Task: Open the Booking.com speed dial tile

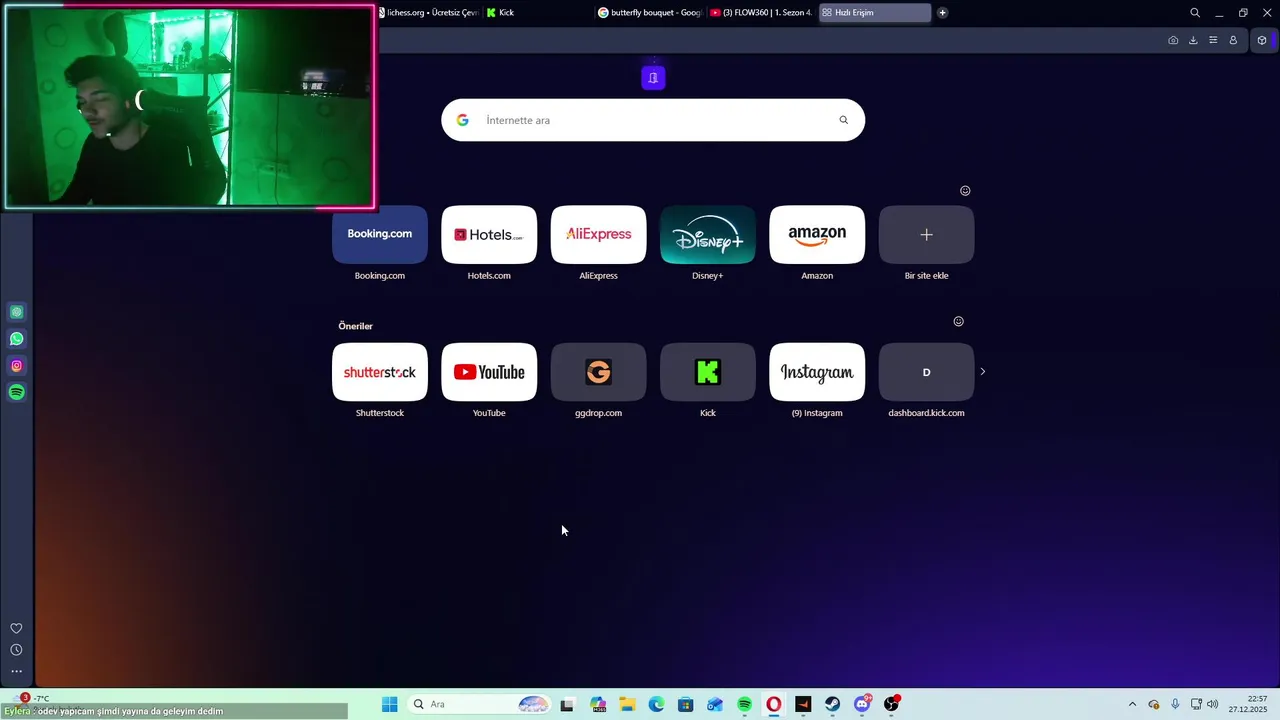Action: point(380,235)
